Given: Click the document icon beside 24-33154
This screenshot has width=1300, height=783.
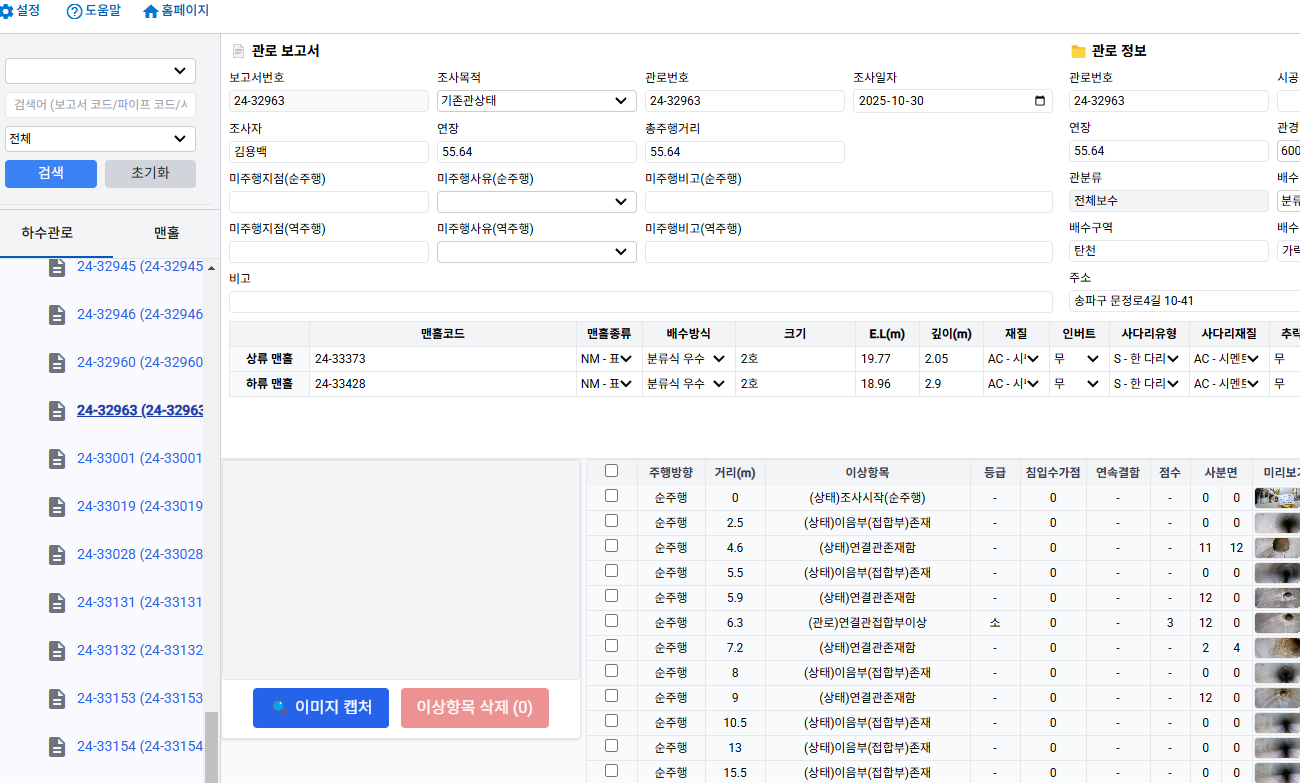Looking at the screenshot, I should click(x=58, y=746).
